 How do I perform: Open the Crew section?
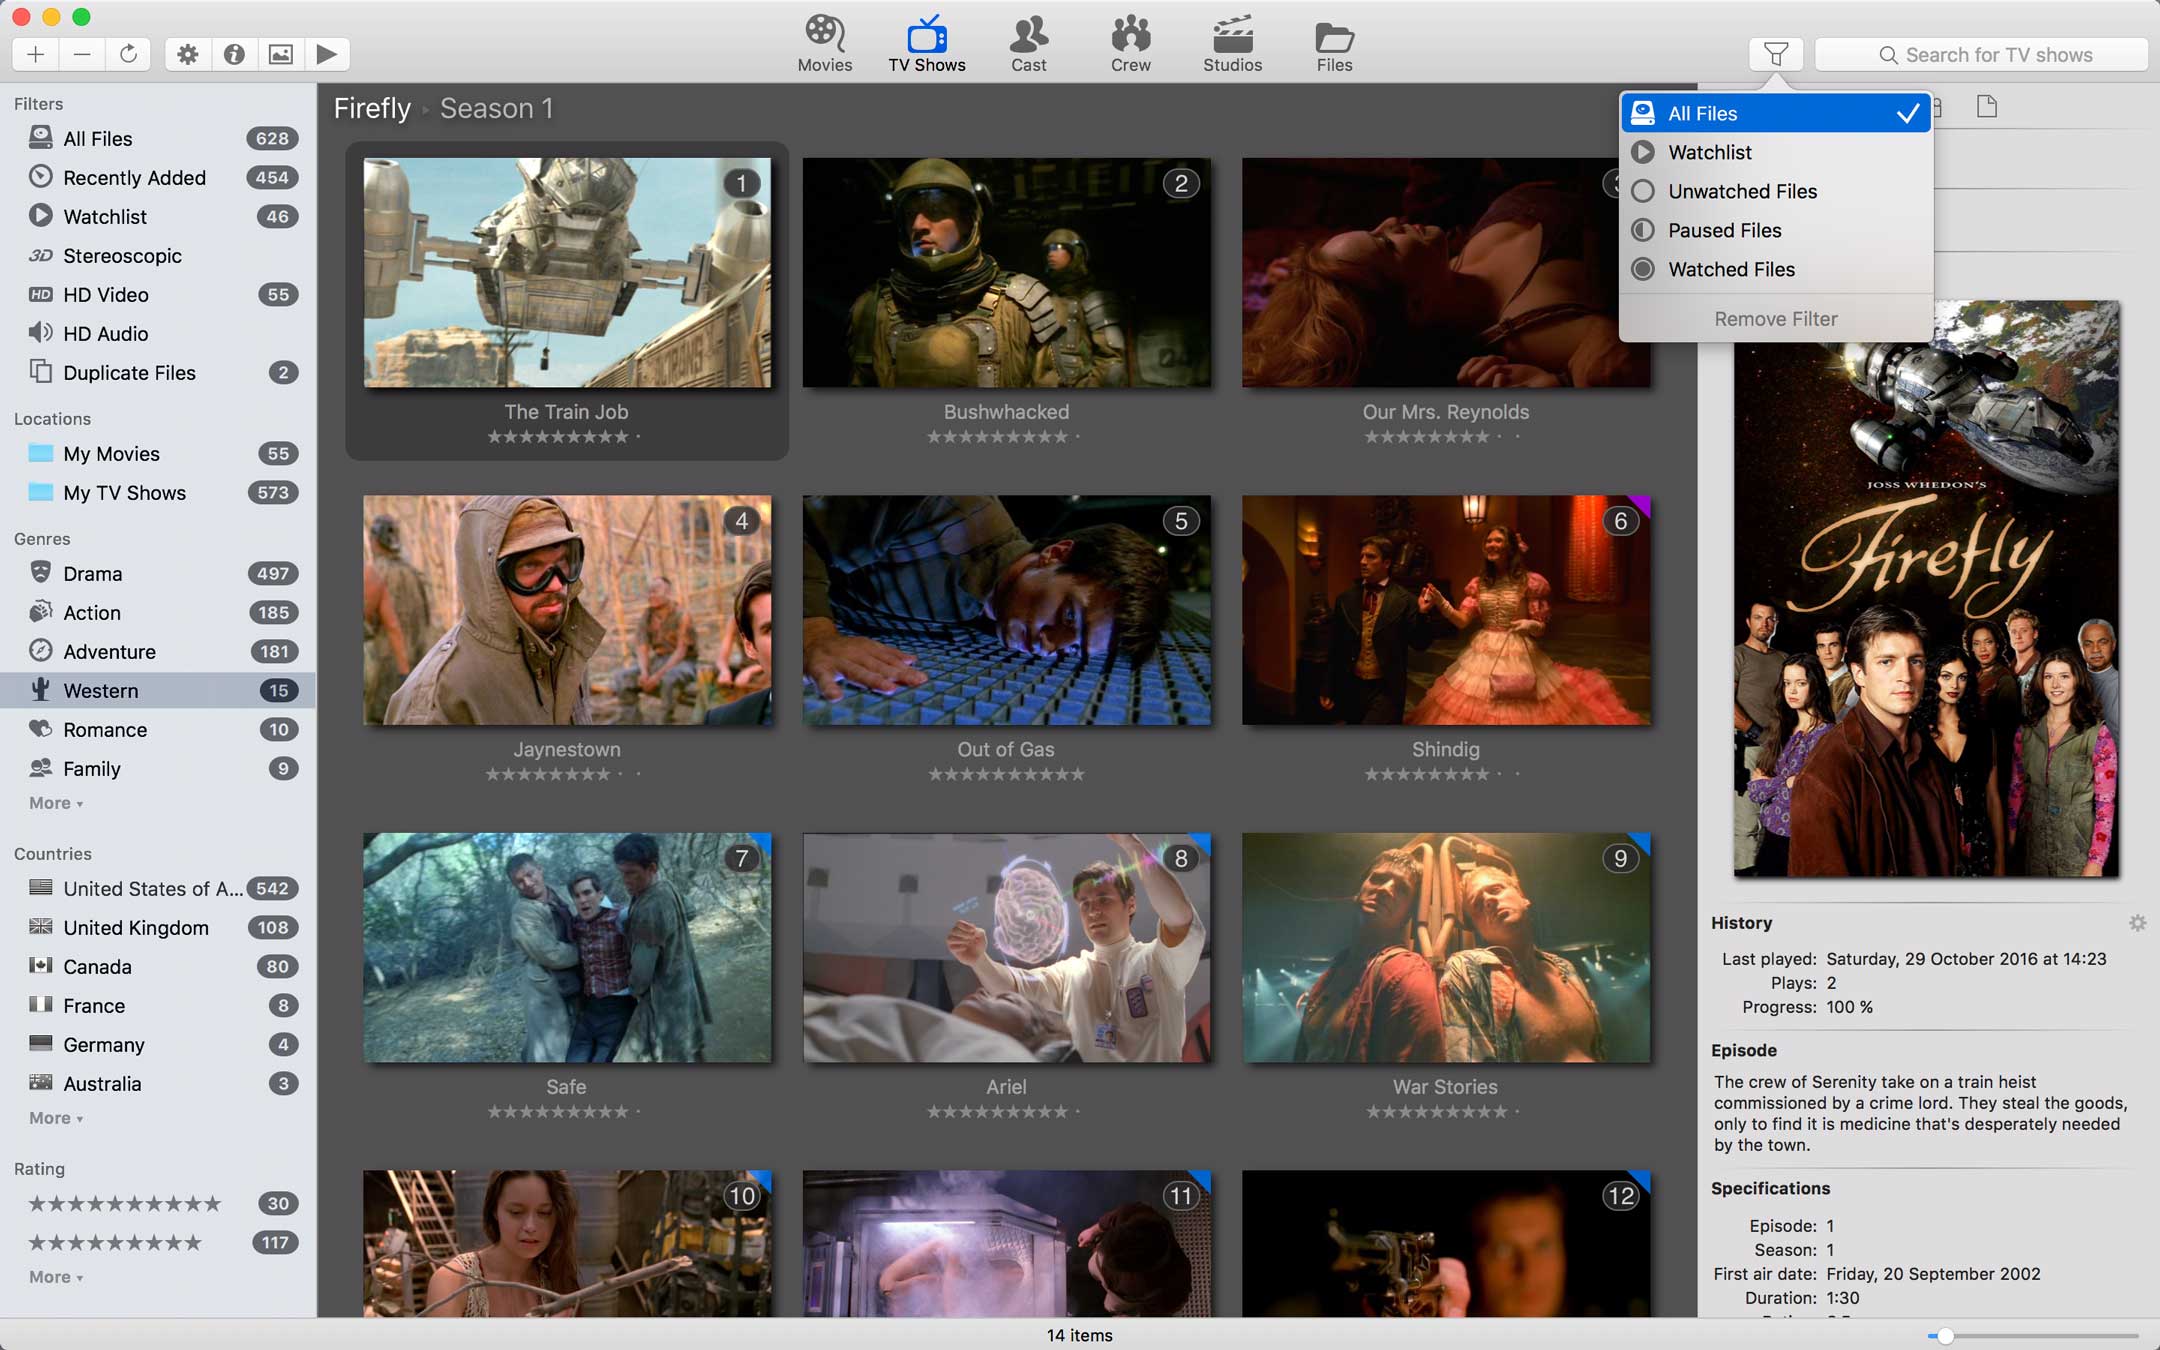(x=1130, y=44)
